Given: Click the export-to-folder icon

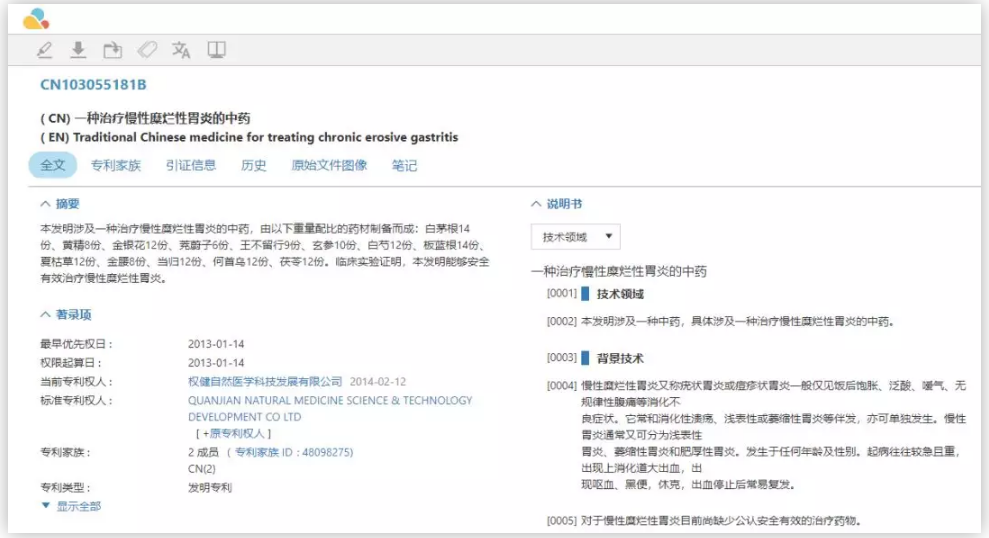Looking at the screenshot, I should [112, 50].
